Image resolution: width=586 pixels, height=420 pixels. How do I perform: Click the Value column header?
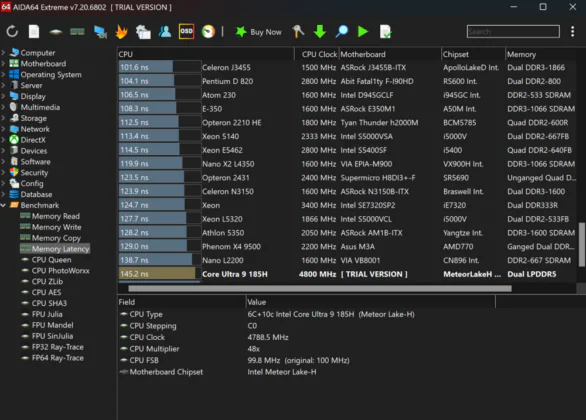point(371,302)
